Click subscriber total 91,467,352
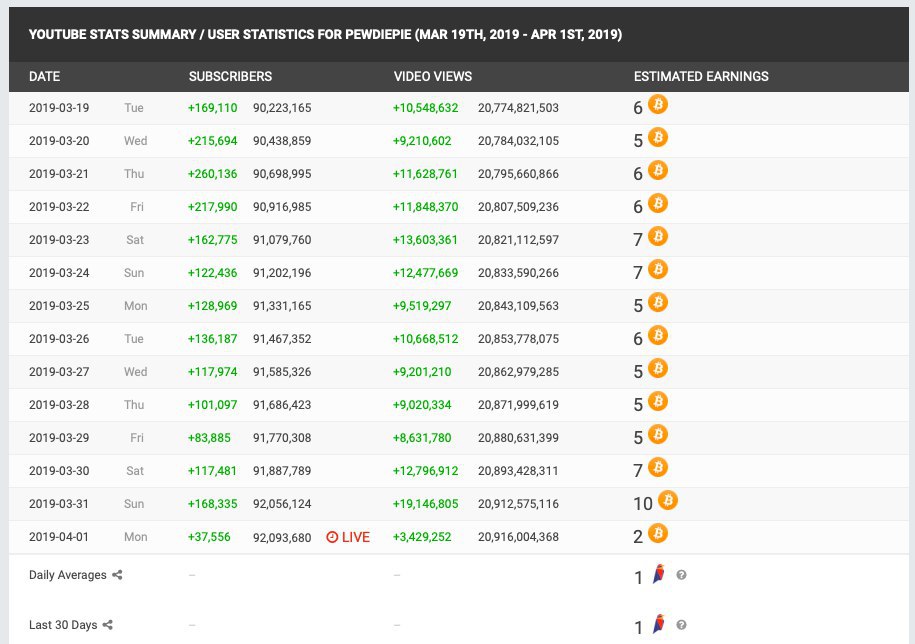 (282, 339)
